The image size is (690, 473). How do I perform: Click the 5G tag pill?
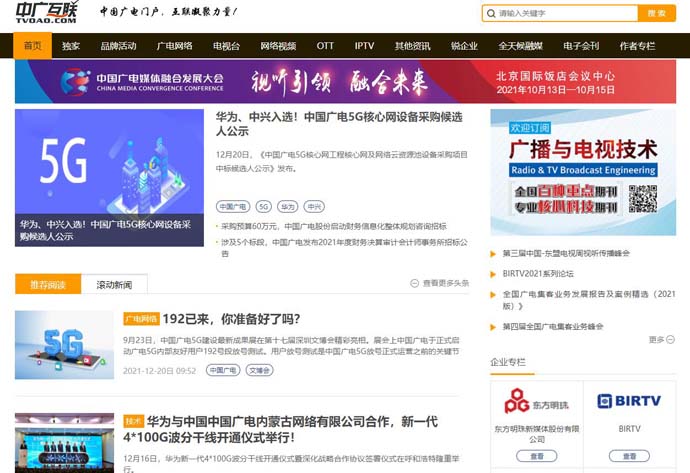264,206
